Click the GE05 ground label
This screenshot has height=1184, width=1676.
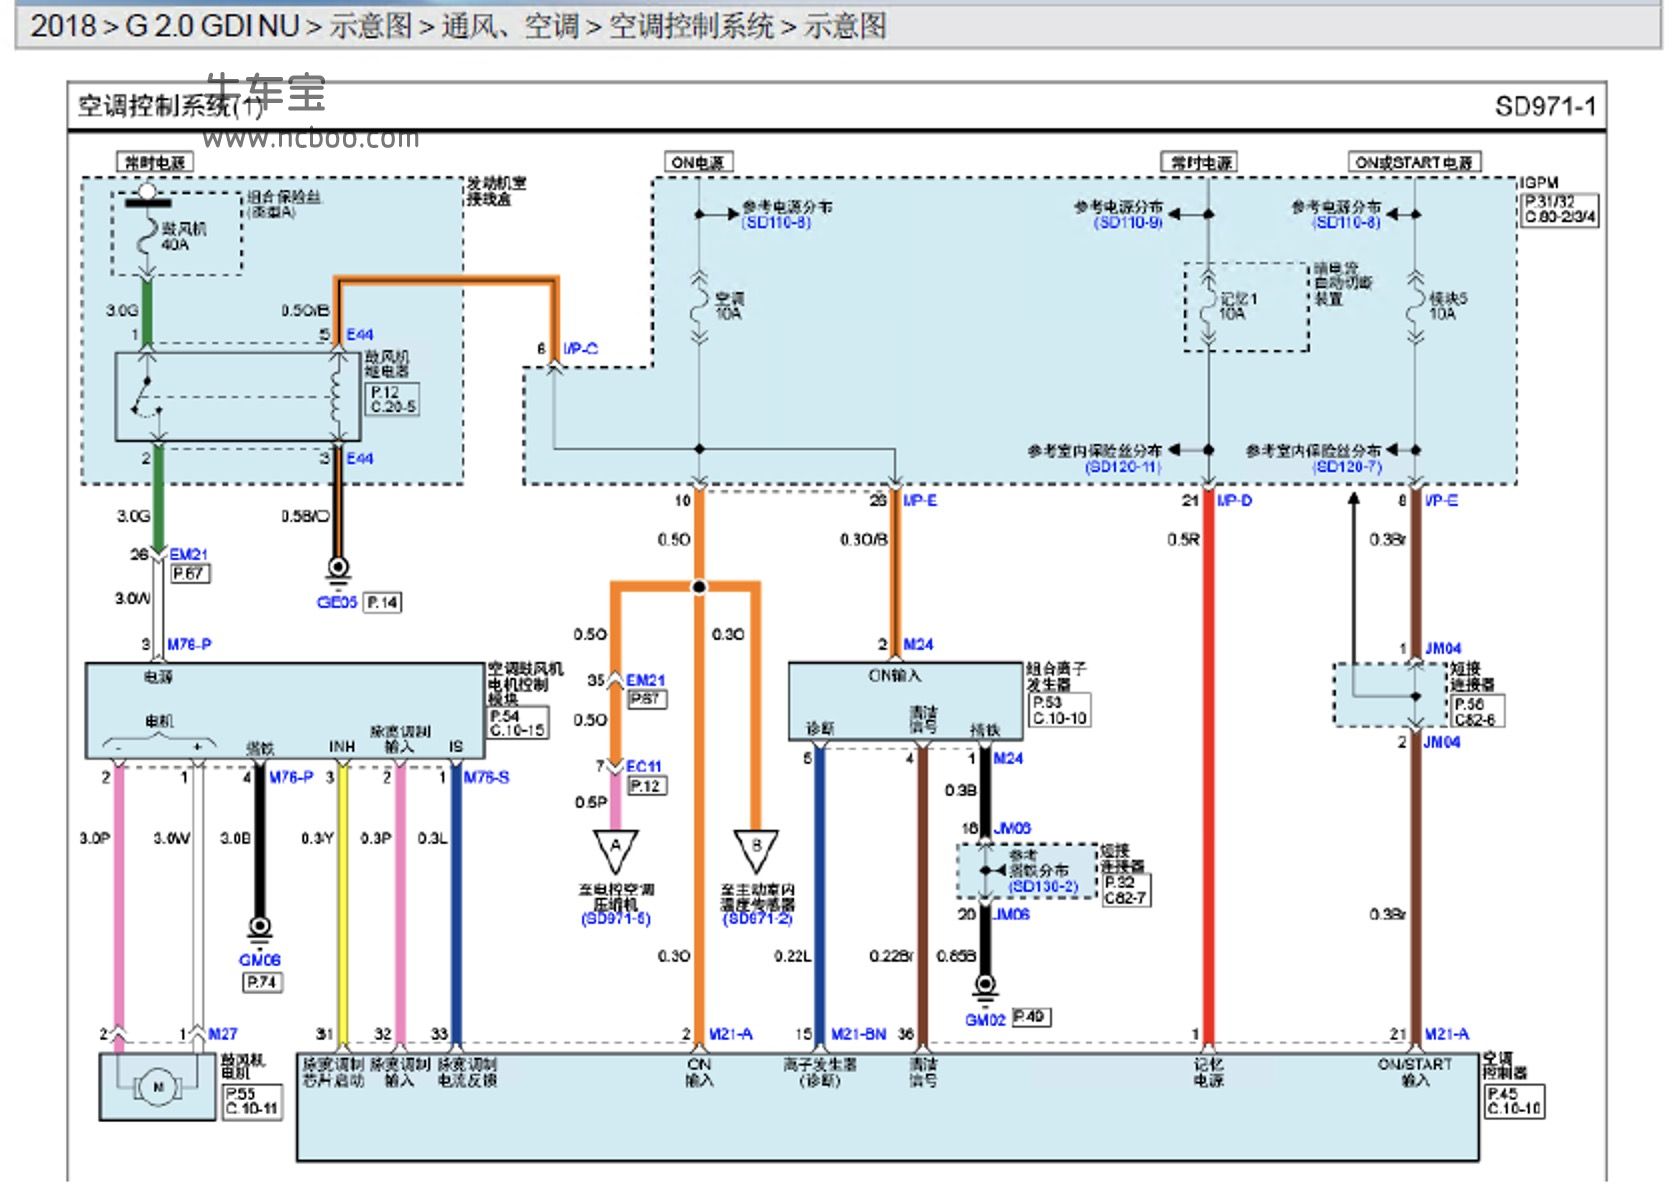pyautogui.click(x=337, y=602)
